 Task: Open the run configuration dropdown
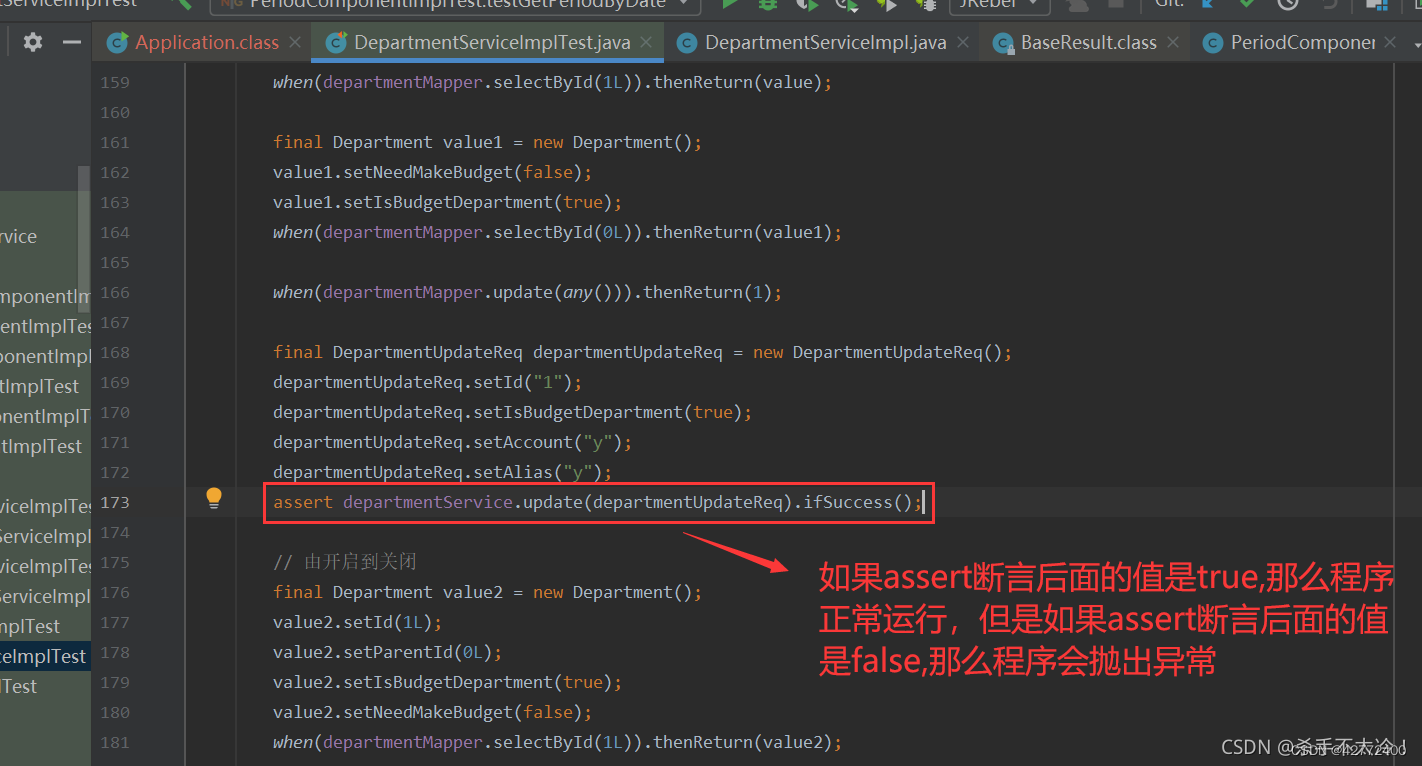[456, 5]
